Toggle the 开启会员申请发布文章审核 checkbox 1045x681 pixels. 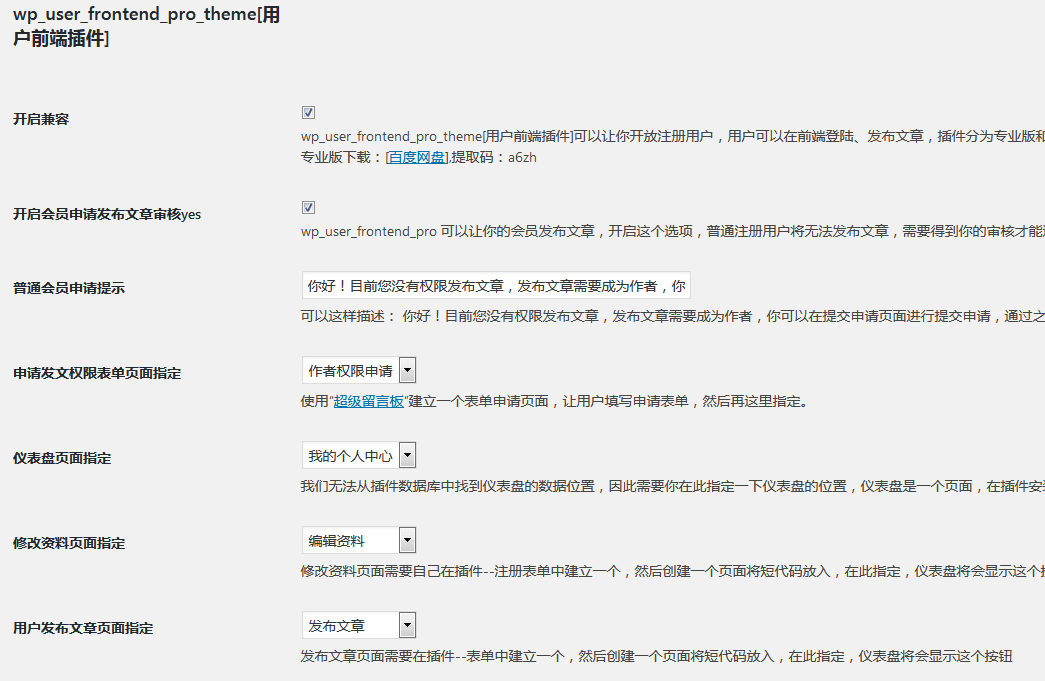(308, 207)
